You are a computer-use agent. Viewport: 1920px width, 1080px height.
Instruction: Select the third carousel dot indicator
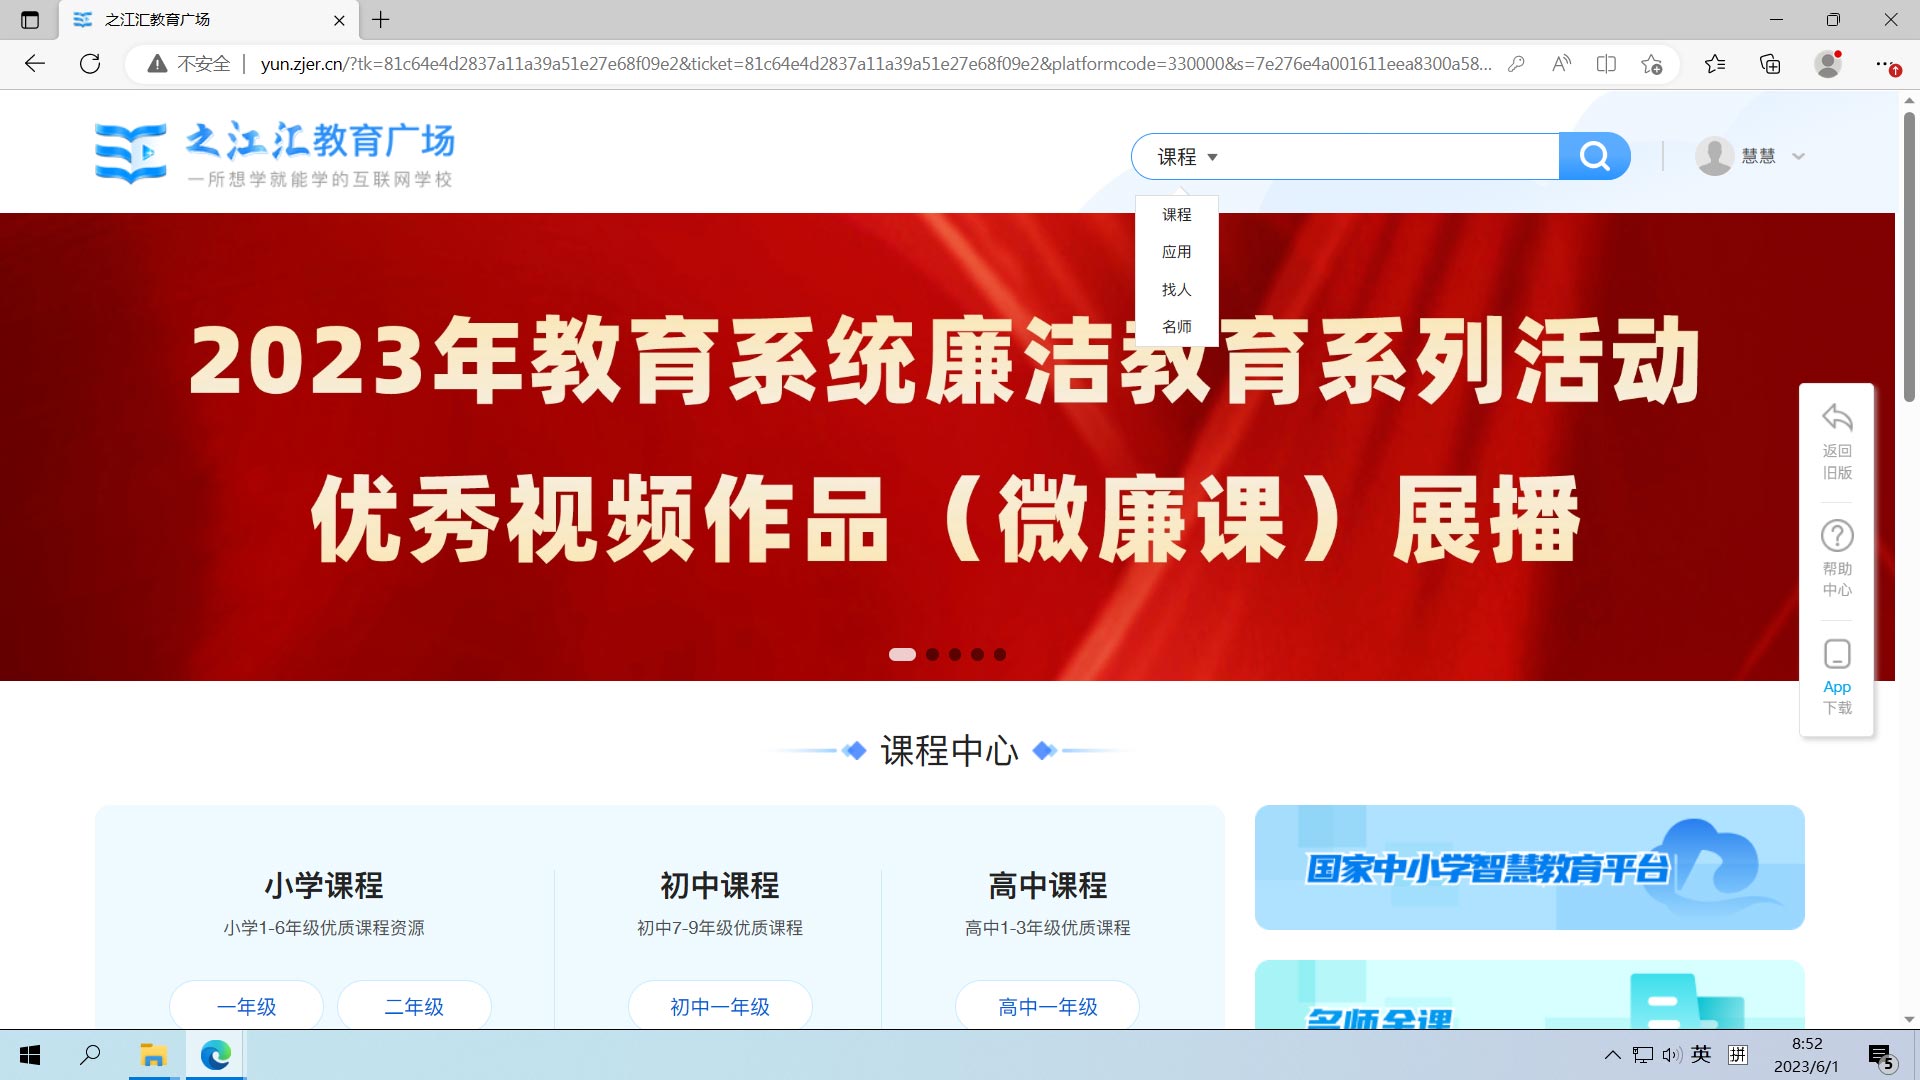tap(955, 654)
